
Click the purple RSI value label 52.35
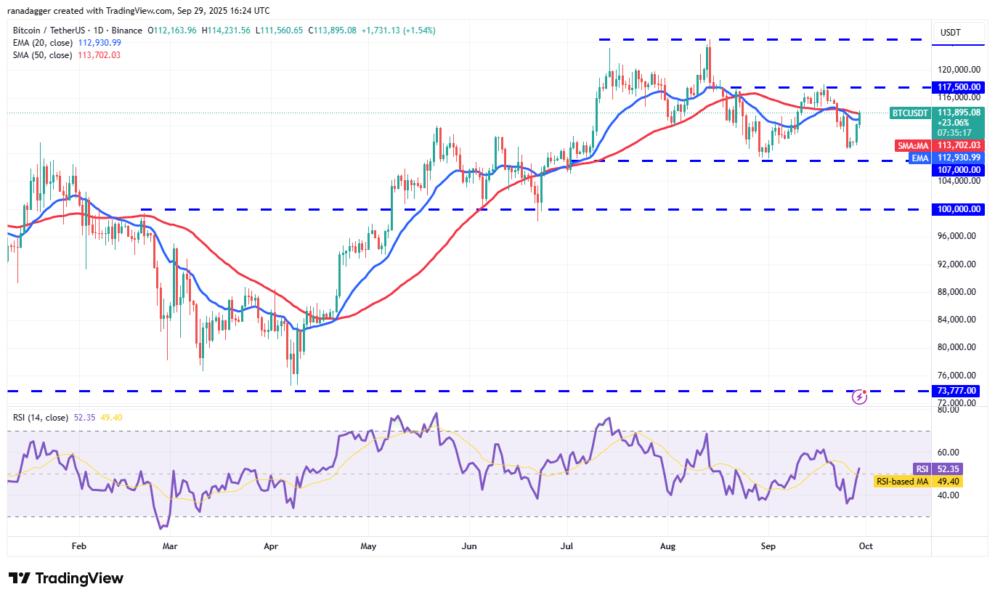(938, 466)
